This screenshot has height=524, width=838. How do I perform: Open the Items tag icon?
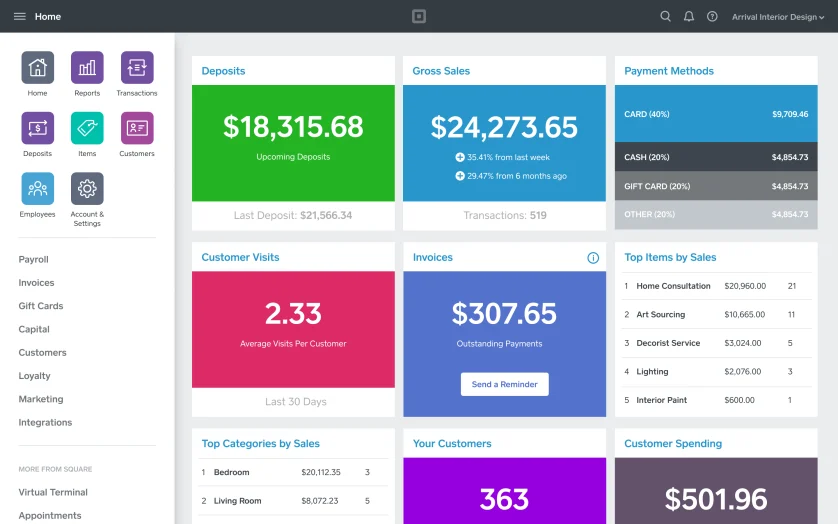tap(87, 128)
